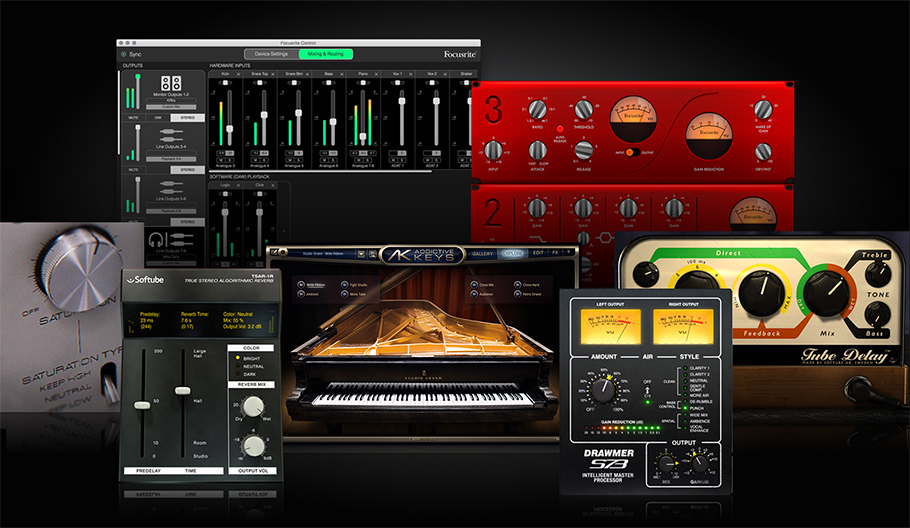Viewport: 910px width, 528px height.
Task: Click the Attack knob on red compressor
Action: point(537,151)
